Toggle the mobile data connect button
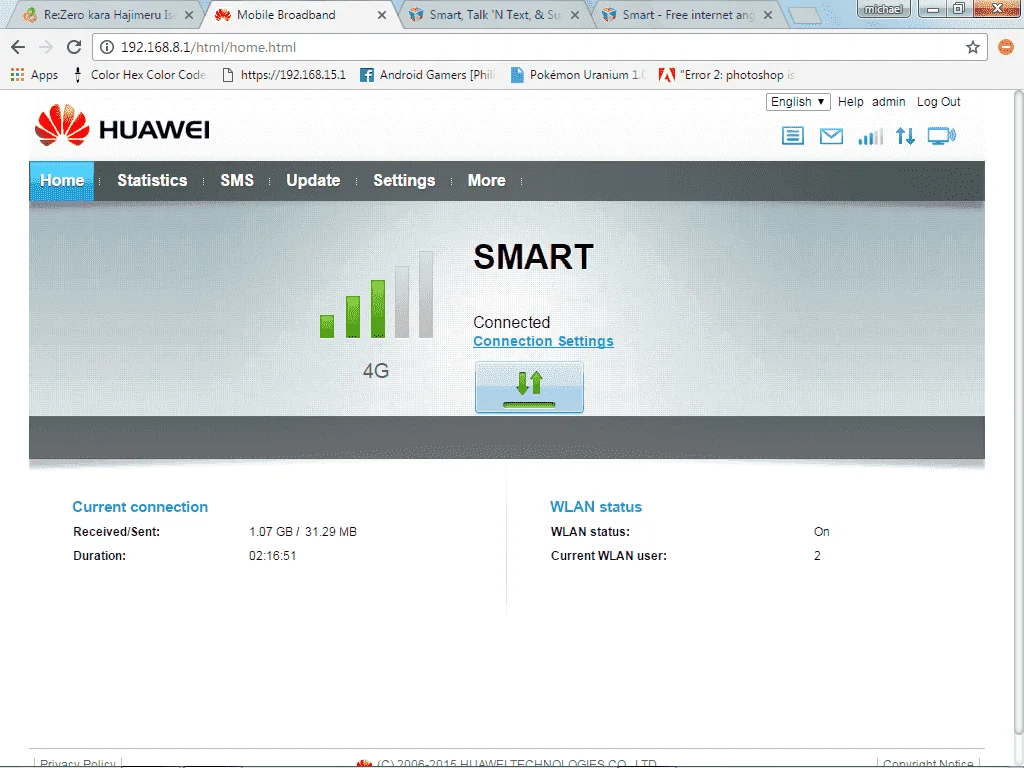 [529, 387]
